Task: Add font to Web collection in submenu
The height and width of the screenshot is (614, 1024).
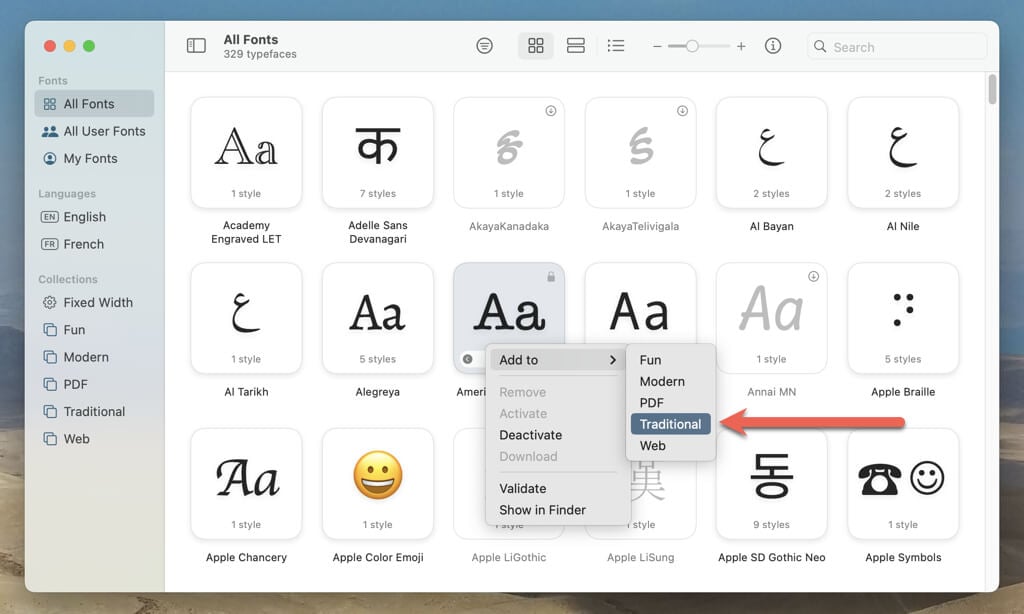Action: tap(671, 446)
